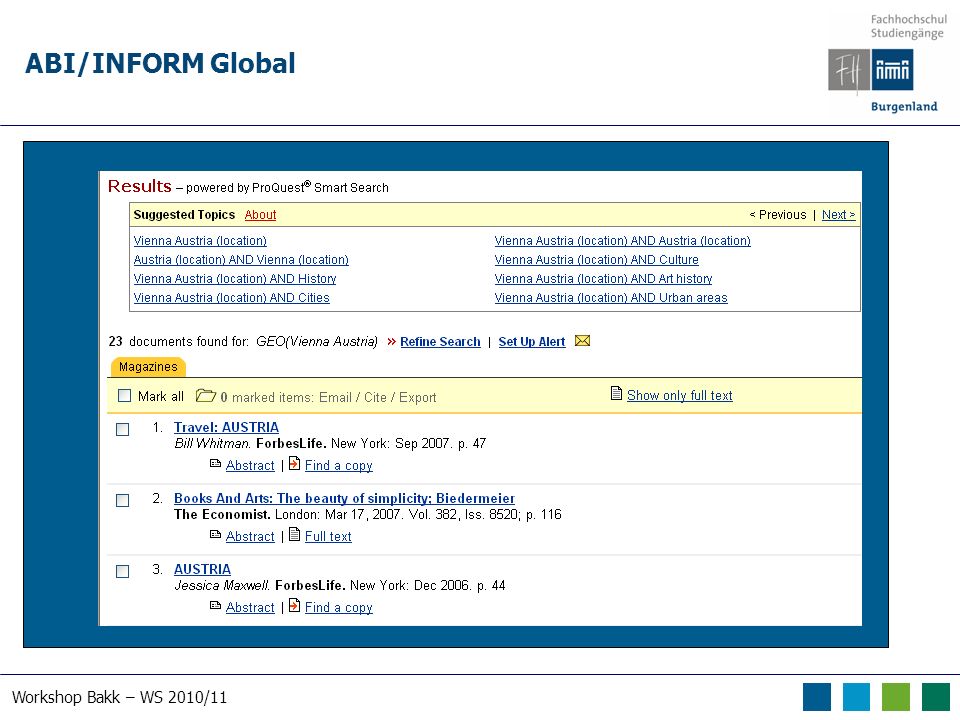This screenshot has width=960, height=720.
Task: Click the Previous suggested topics control
Action: pyautogui.click(x=778, y=215)
